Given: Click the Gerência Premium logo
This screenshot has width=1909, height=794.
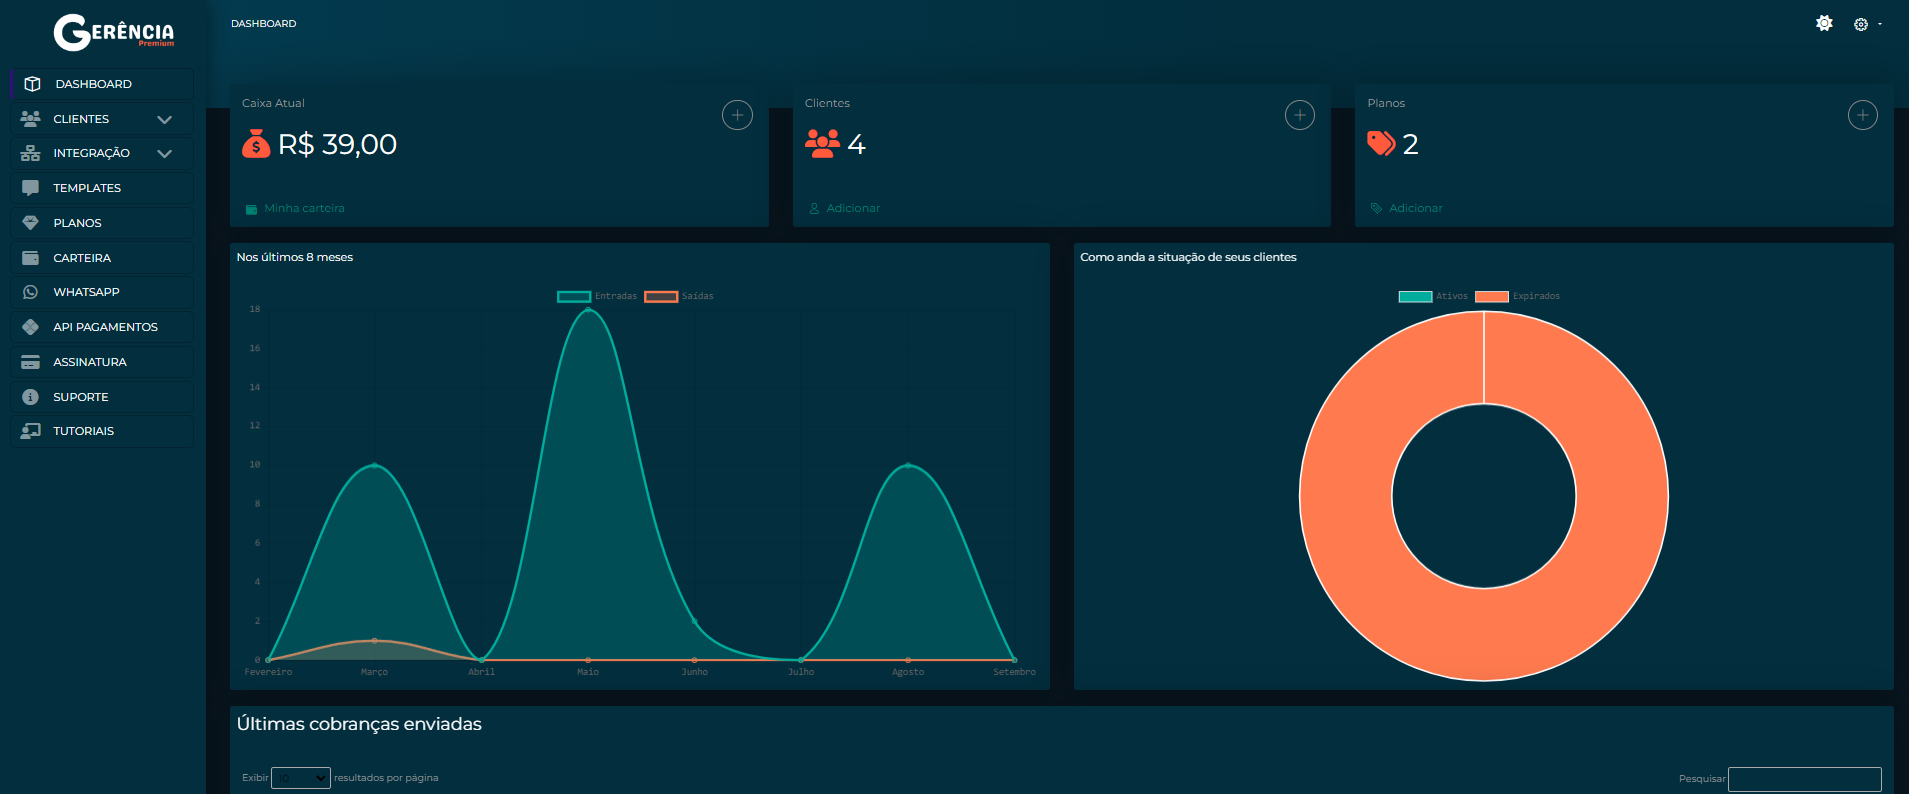Looking at the screenshot, I should 113,32.
